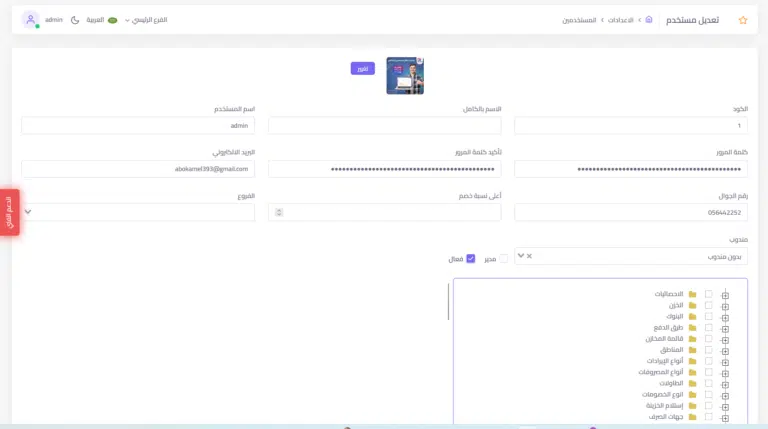Image resolution: width=768 pixels, height=429 pixels.
Task: Open the الفروع branches dropdown
Action: pyautogui.click(x=138, y=212)
